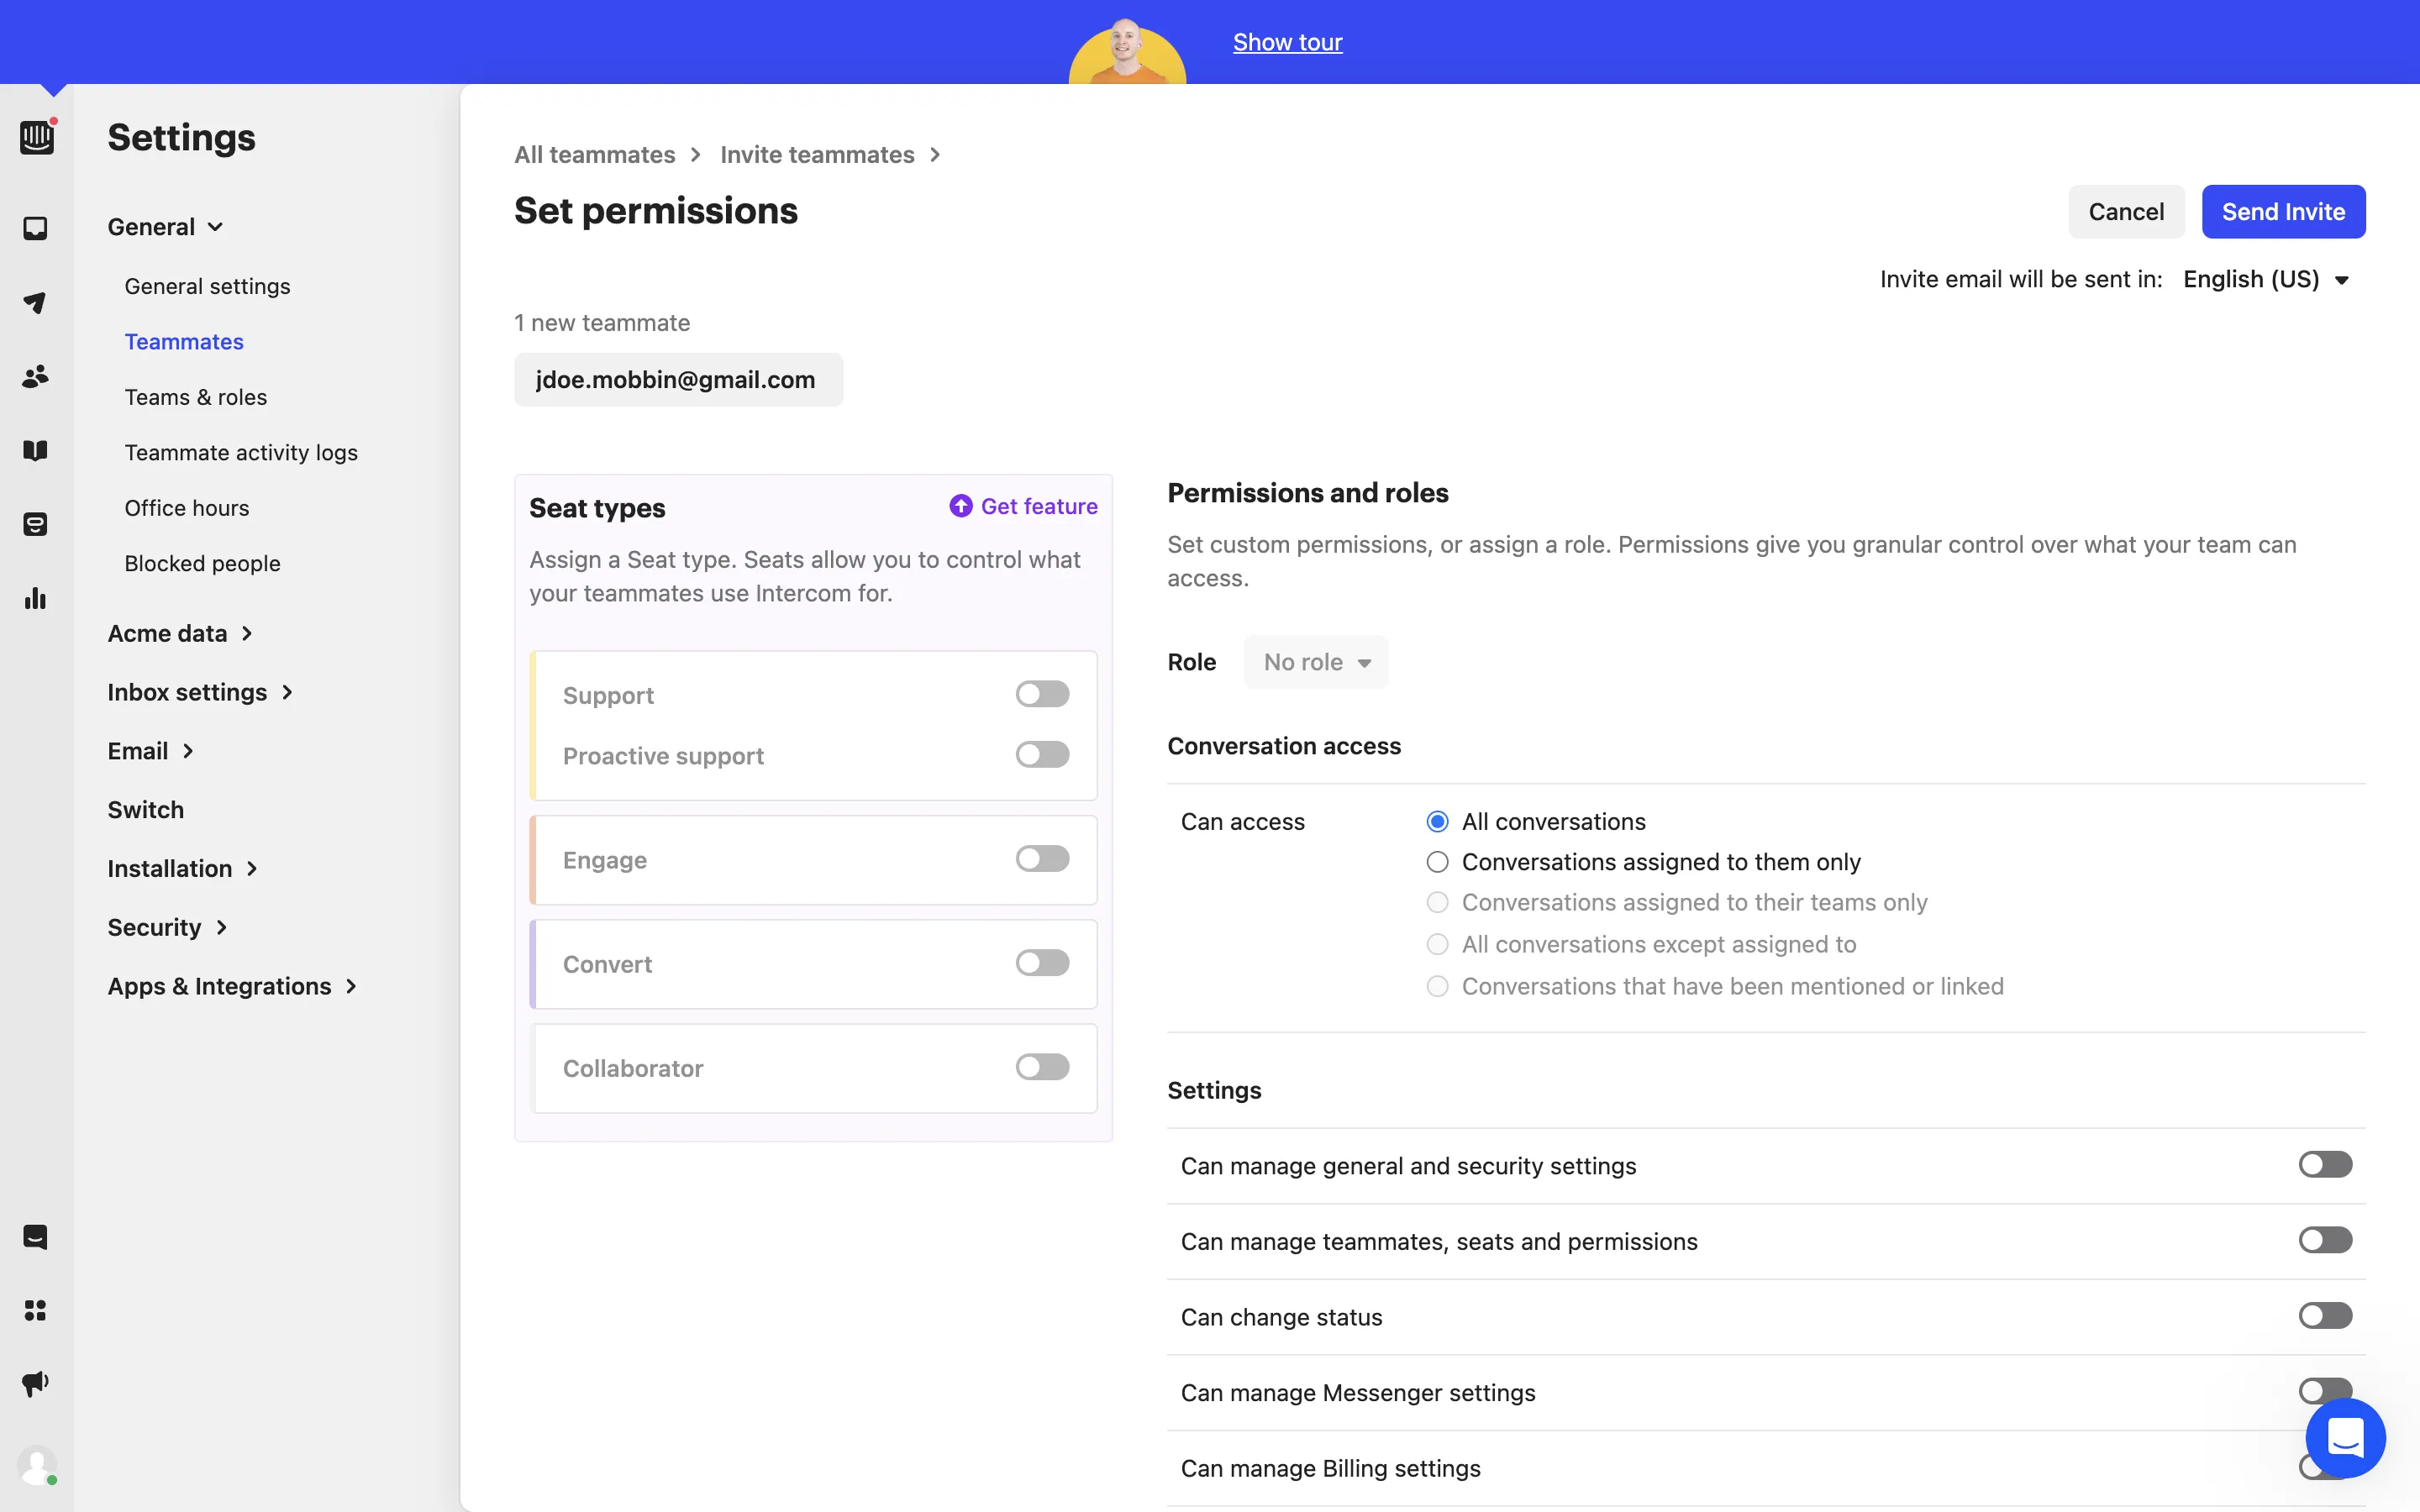Viewport: 2420px width, 1512px height.
Task: Enable the Support seat toggle
Action: 1042,694
